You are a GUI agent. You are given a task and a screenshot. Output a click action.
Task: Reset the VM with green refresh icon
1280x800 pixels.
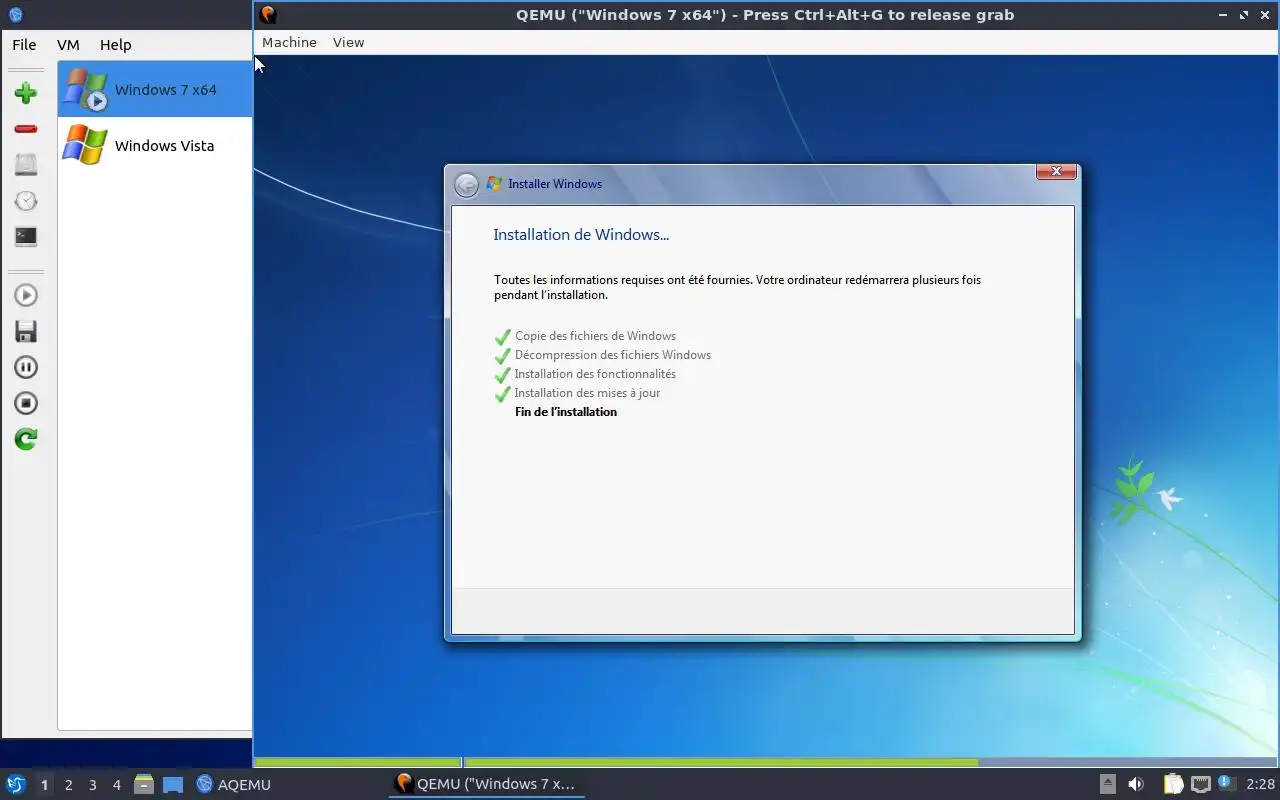click(26, 439)
